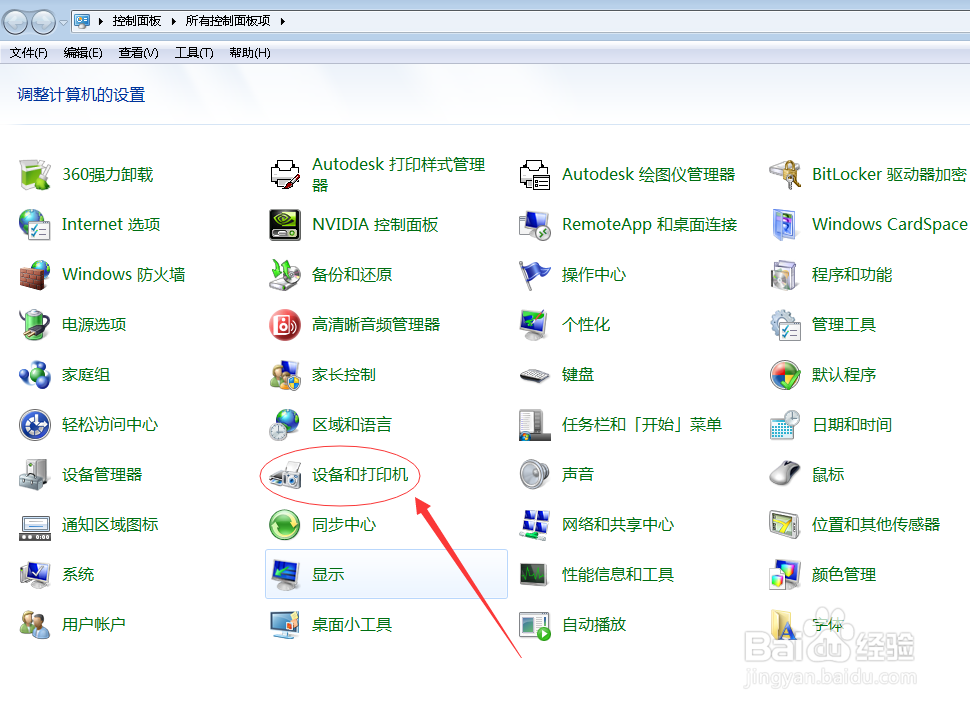
Task: Click the 高清晰音频管理器 speaker icon
Action: pyautogui.click(x=285, y=325)
